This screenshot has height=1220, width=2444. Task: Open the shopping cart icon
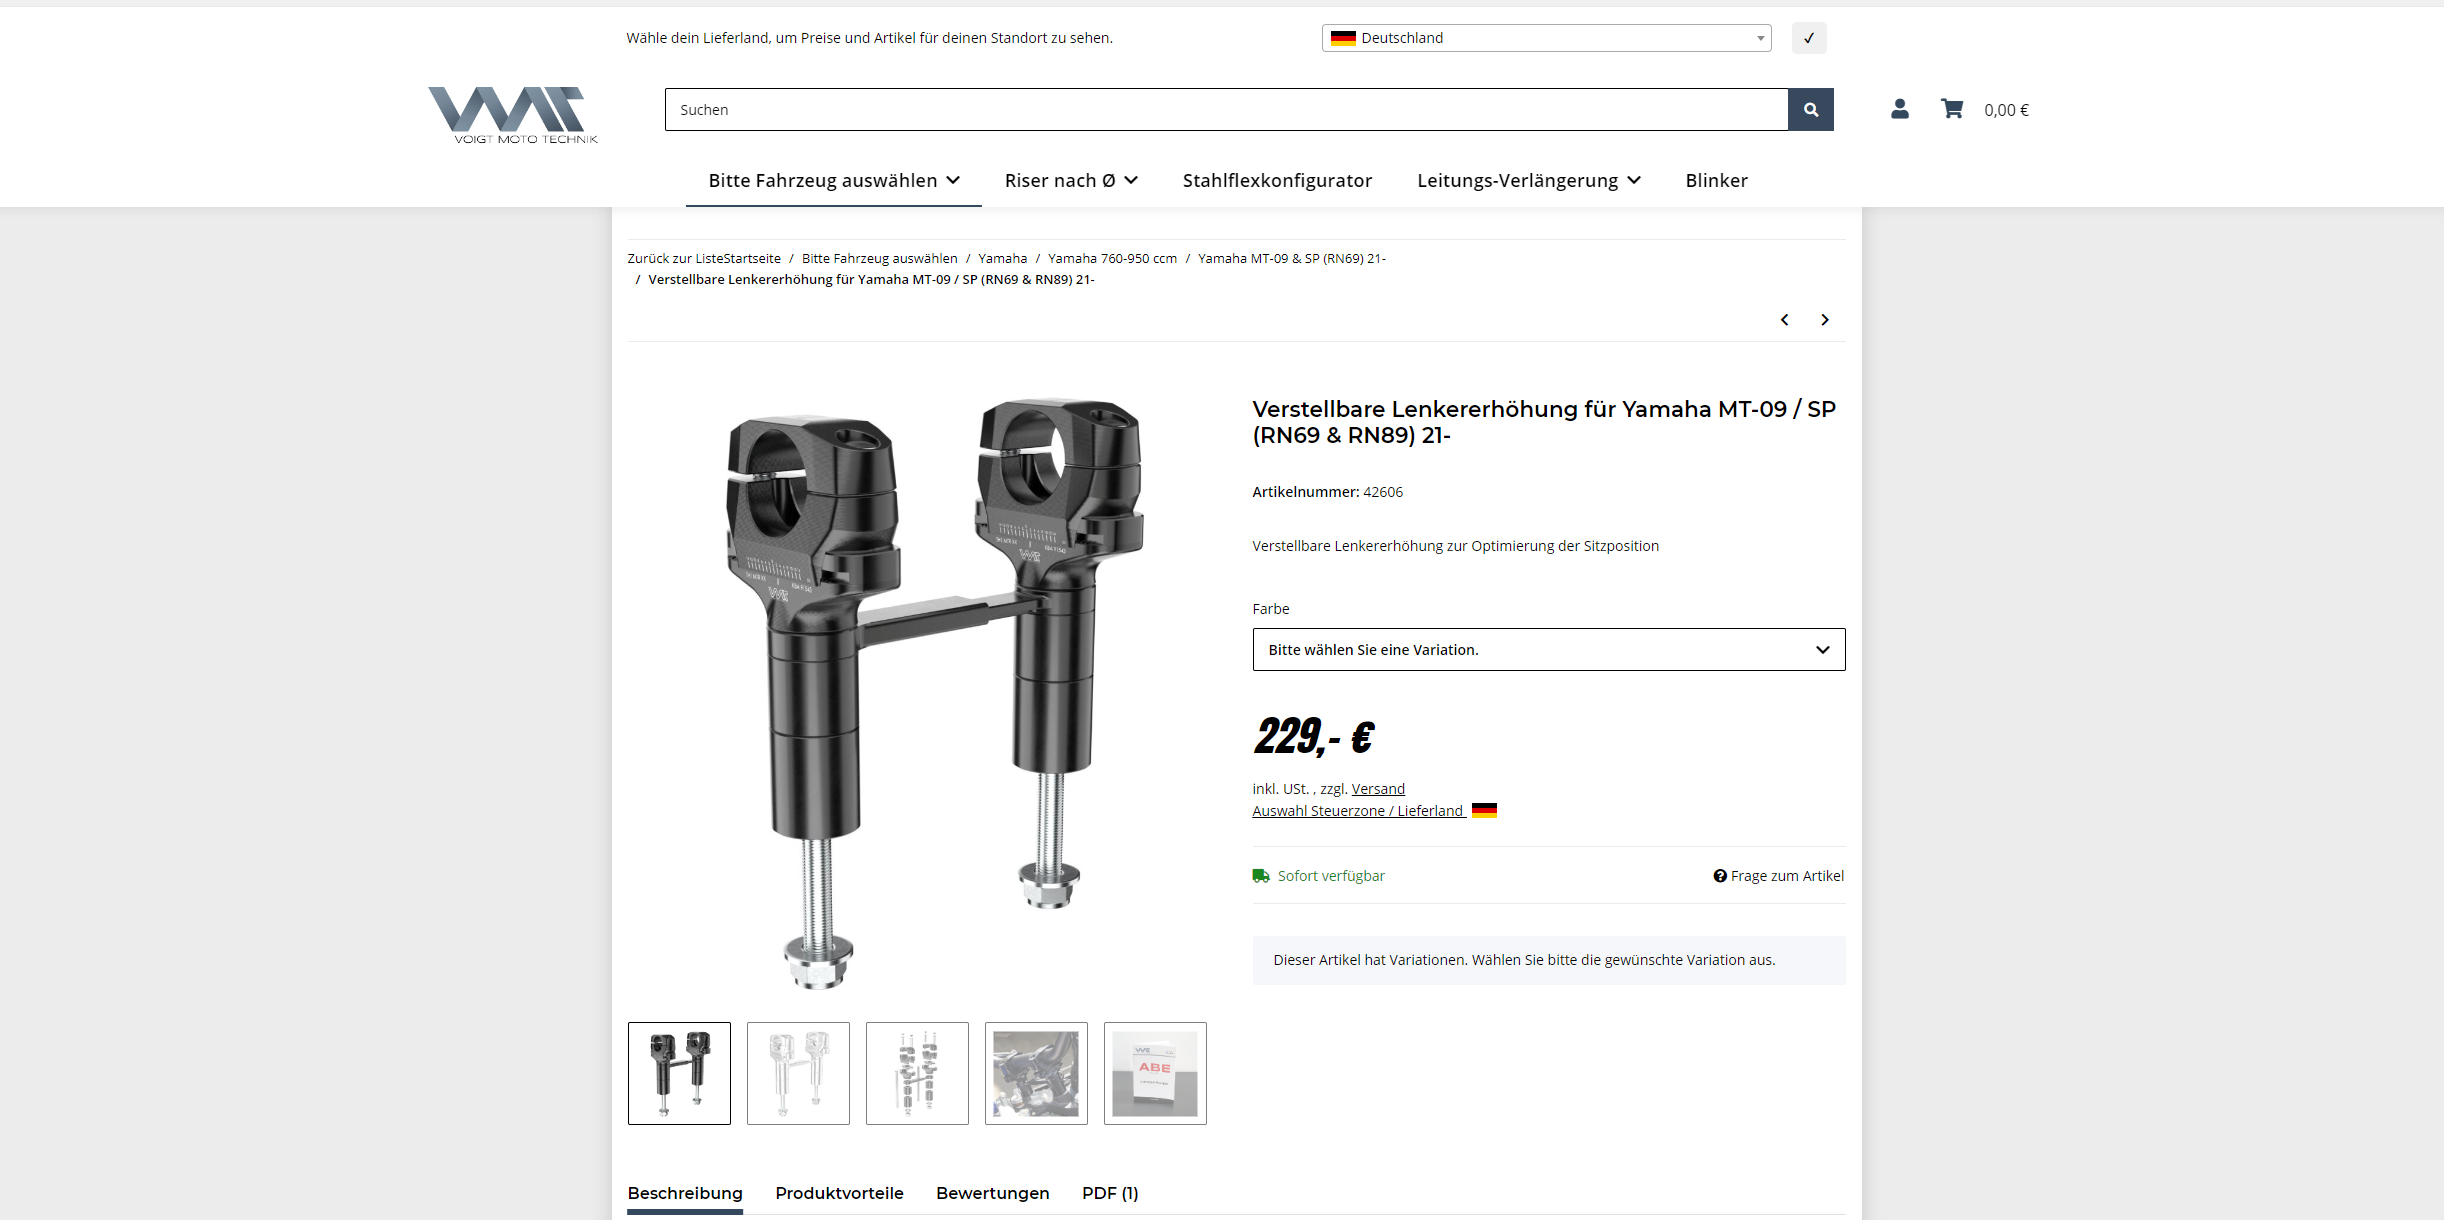(x=1952, y=109)
